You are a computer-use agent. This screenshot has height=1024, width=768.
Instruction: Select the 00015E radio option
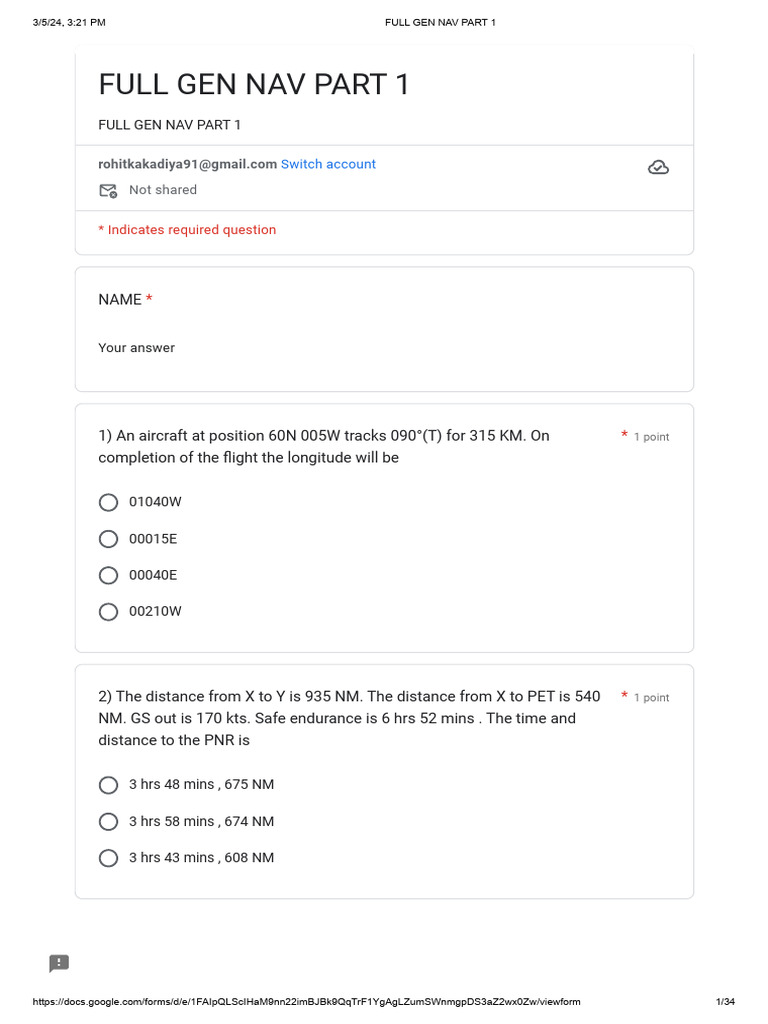tap(109, 539)
